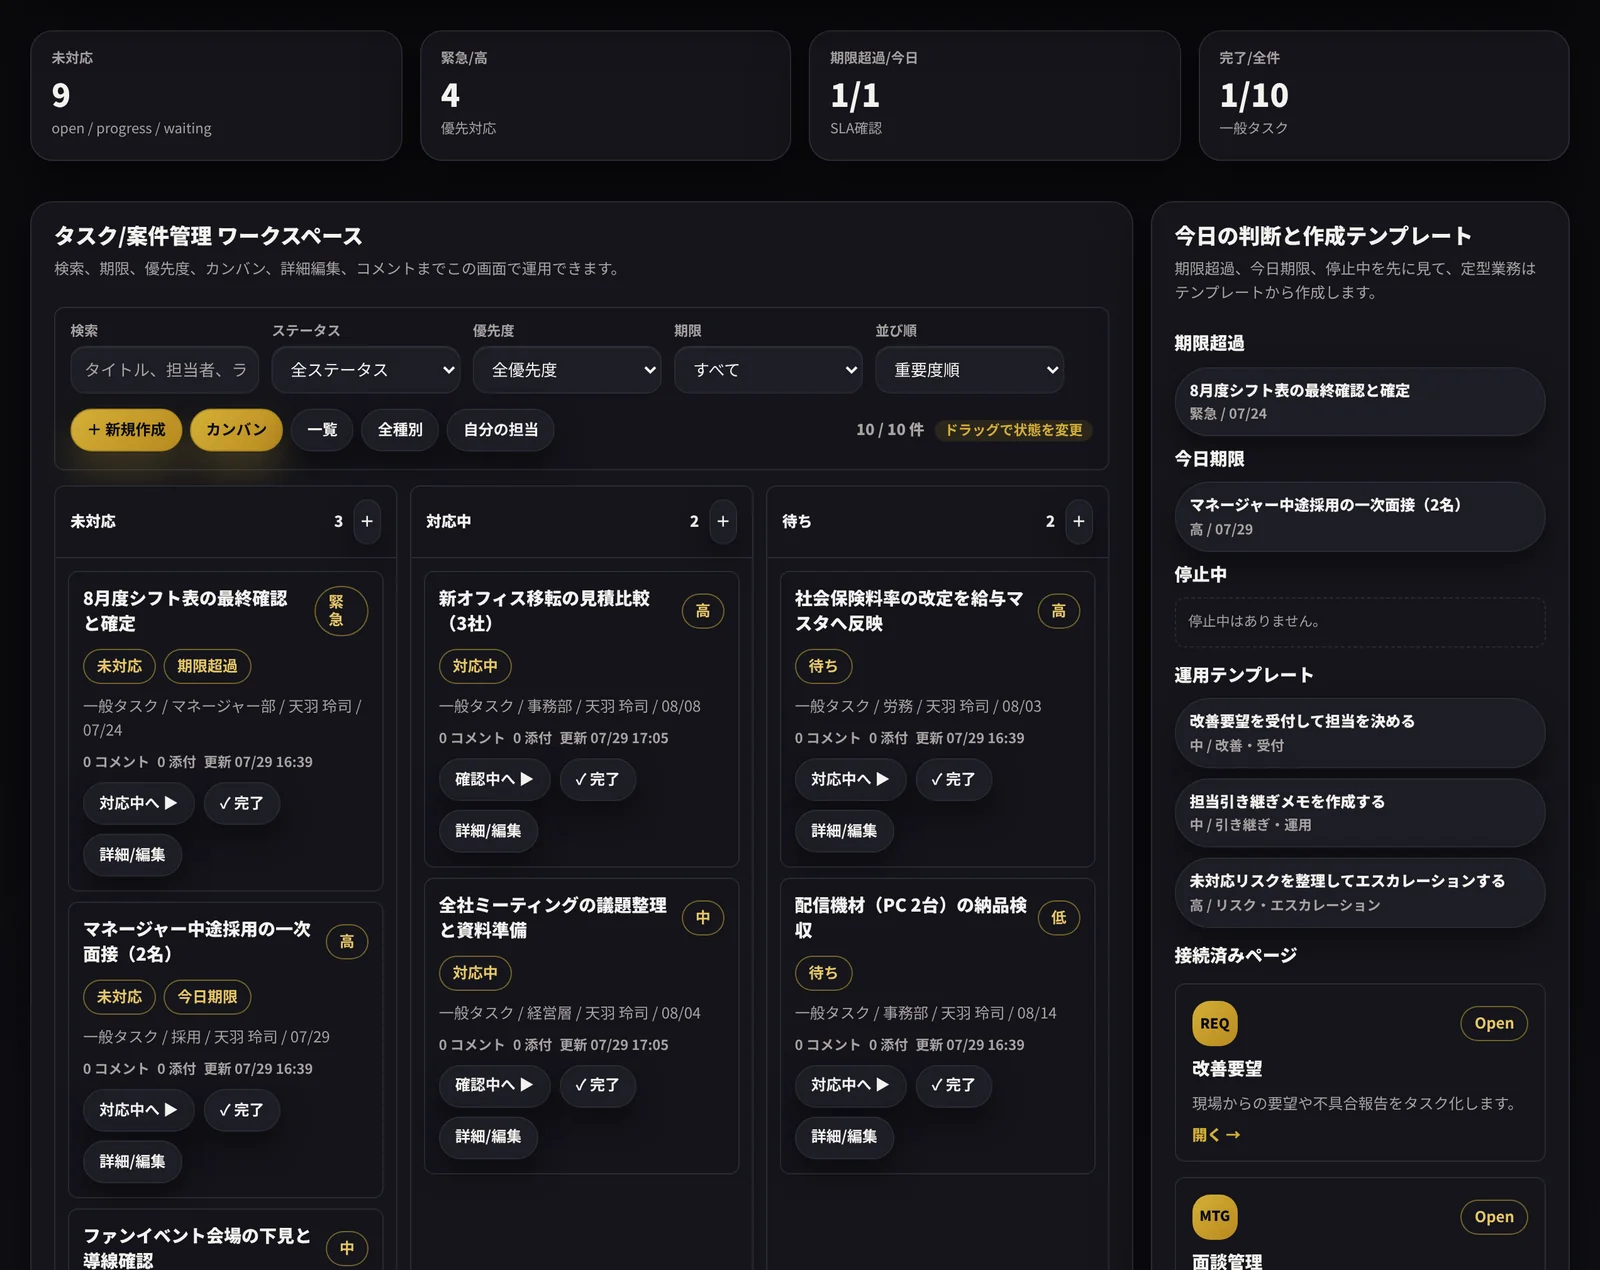Click the 高 badge on マネージャー中途採用 card
The image size is (1600, 1270).
347,942
